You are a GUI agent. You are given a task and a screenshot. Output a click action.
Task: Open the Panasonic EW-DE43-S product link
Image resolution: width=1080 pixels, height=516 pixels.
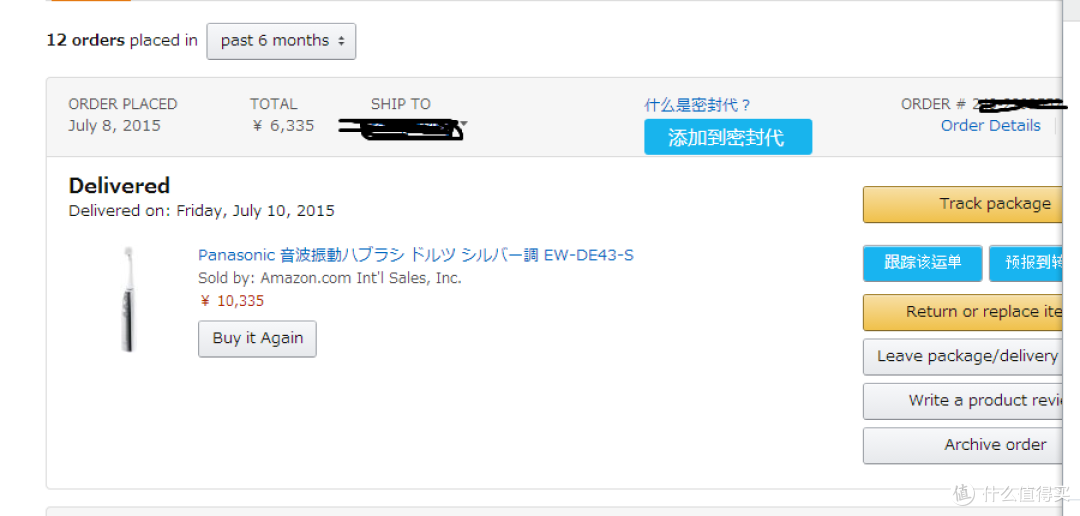point(415,255)
